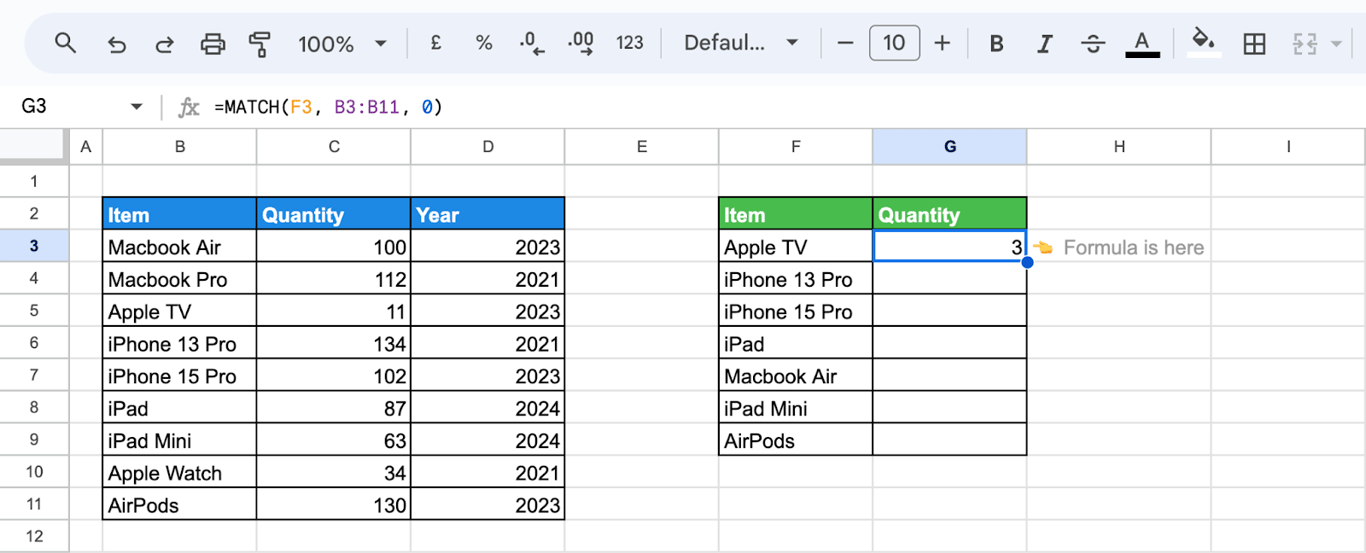Open the Default font dropdown
This screenshot has height=553, width=1366.
pos(741,43)
